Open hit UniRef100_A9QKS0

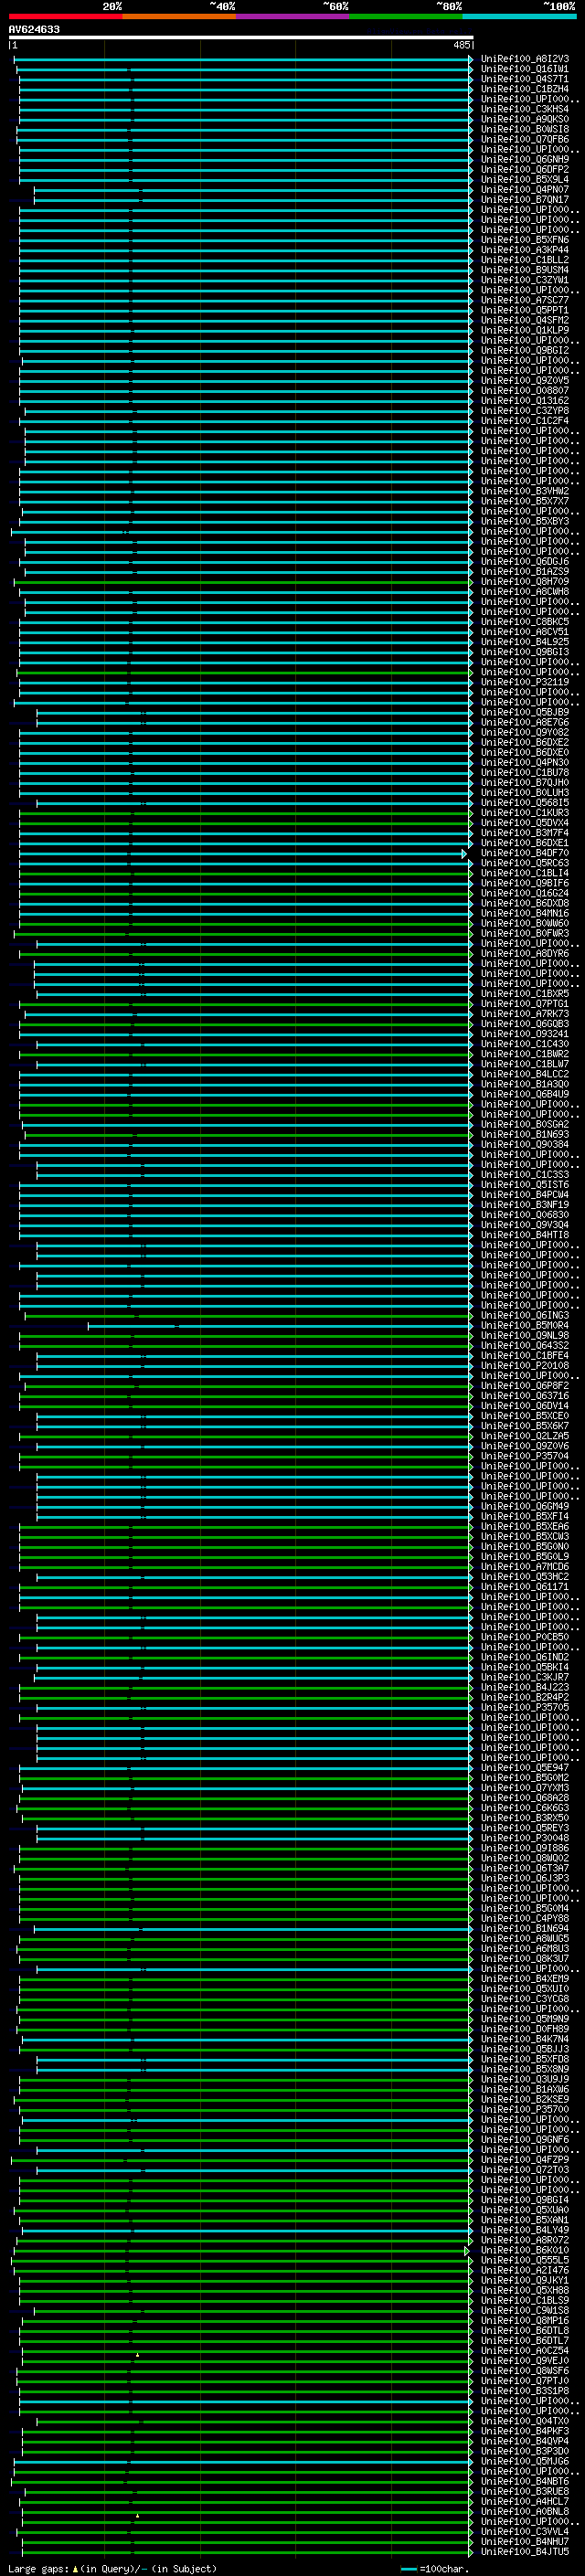click(525, 119)
